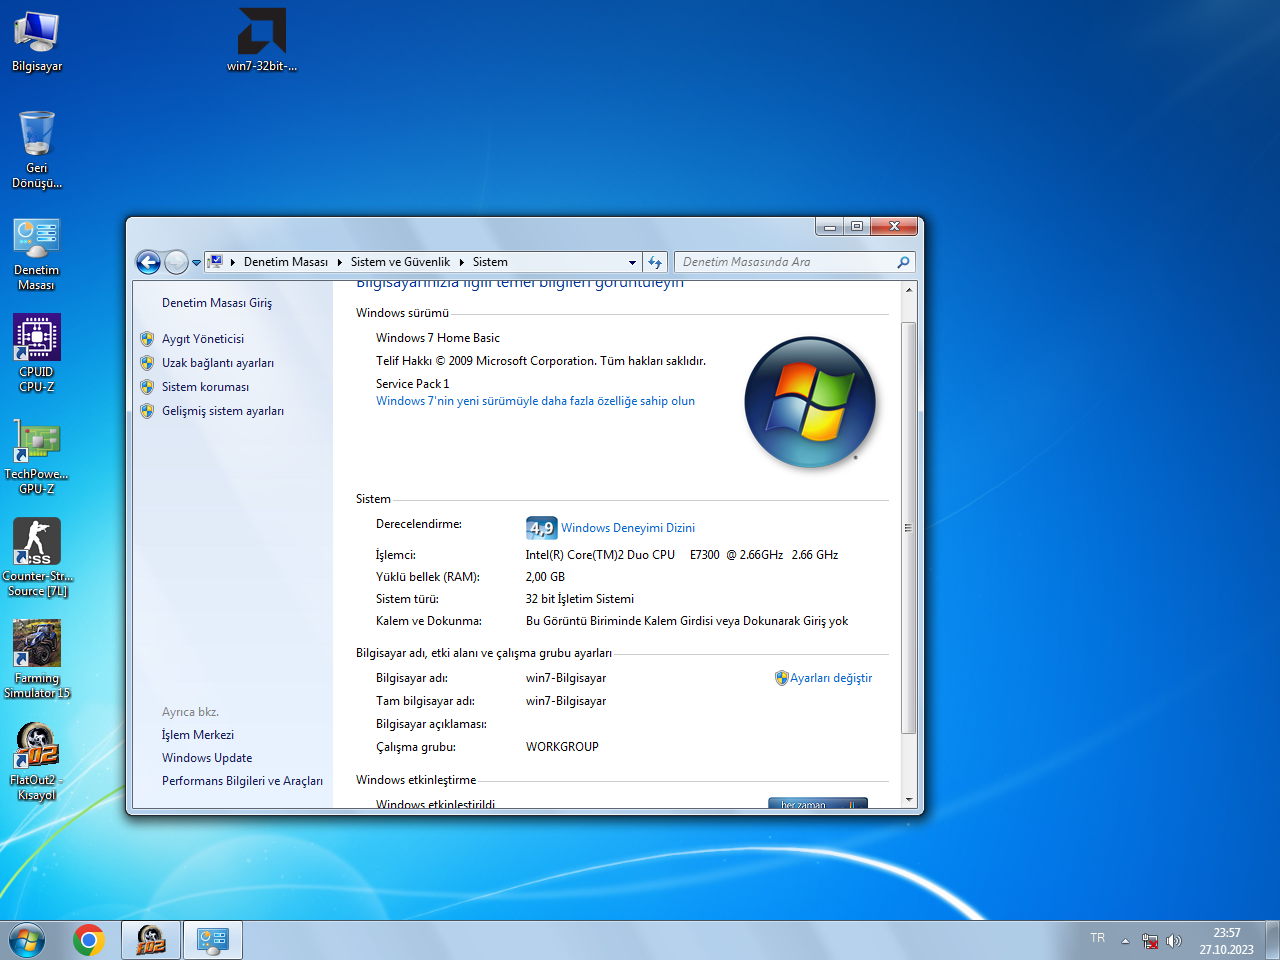Click the WORKGROUP value
1280x960 pixels.
(x=562, y=747)
